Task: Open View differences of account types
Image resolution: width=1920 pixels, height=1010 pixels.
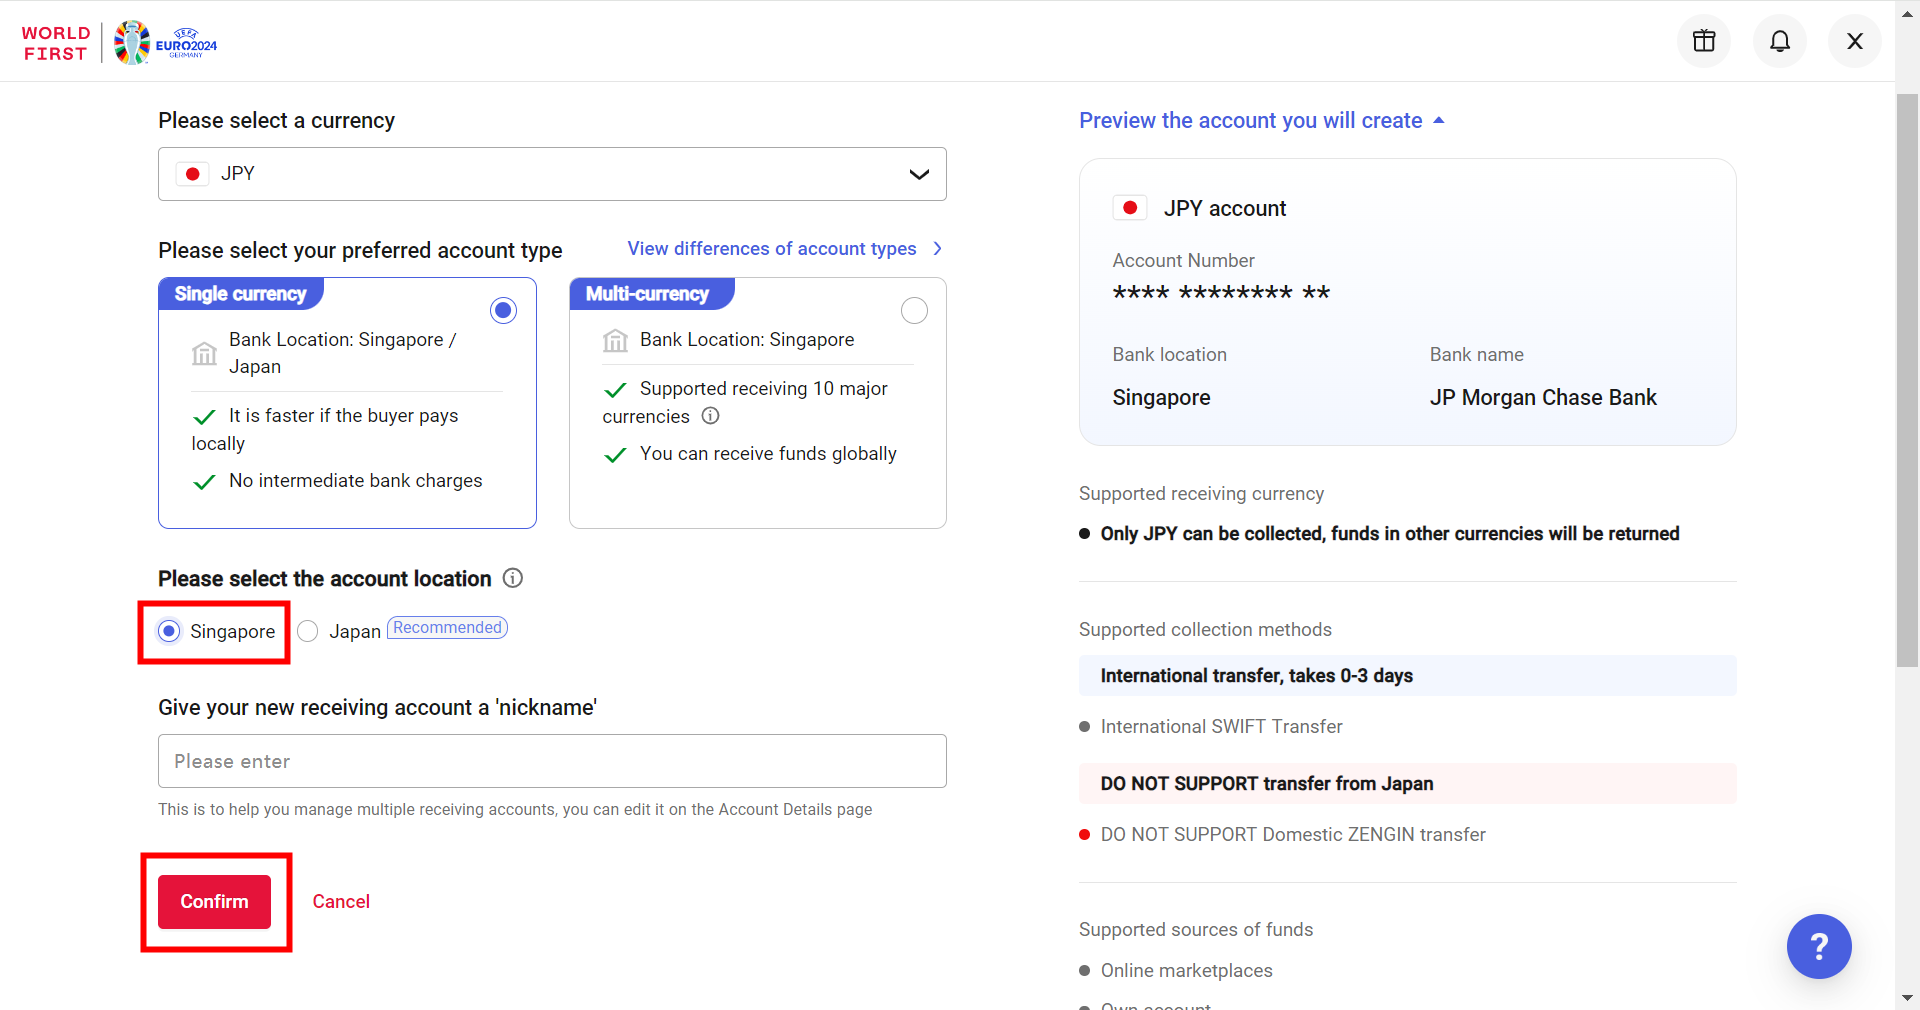Action: point(784,249)
